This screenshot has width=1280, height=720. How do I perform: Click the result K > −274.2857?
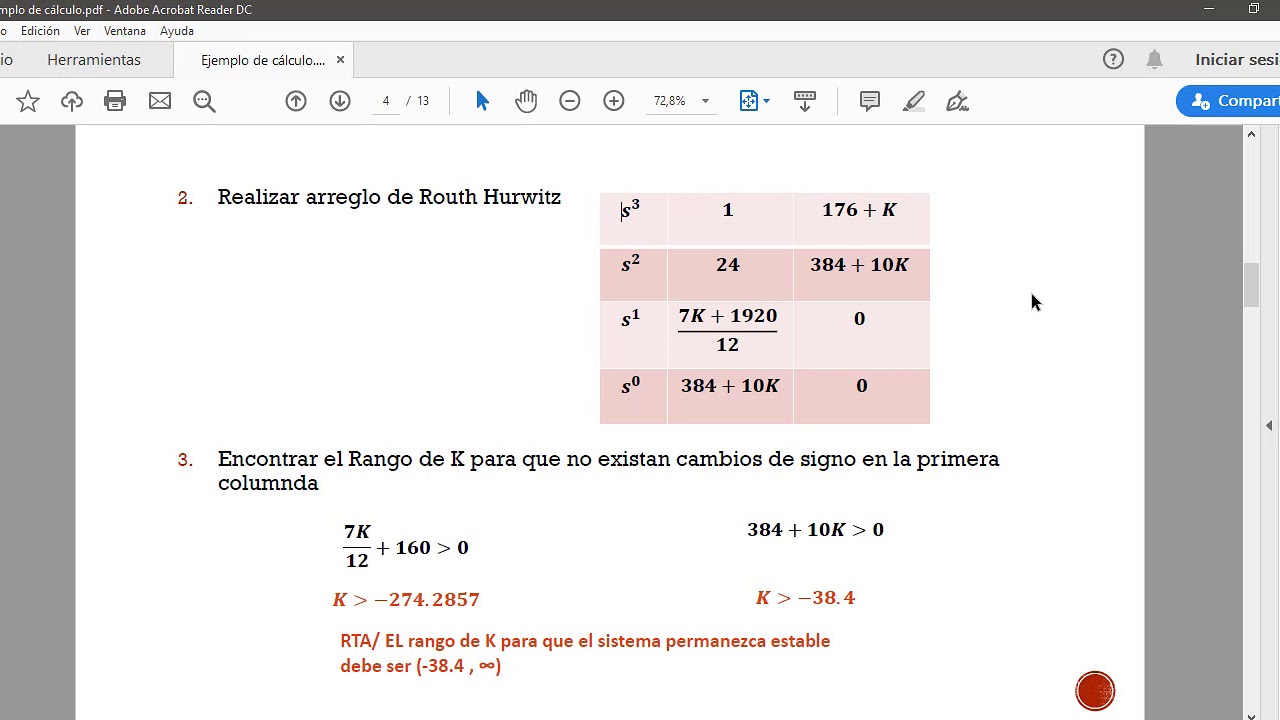click(406, 599)
